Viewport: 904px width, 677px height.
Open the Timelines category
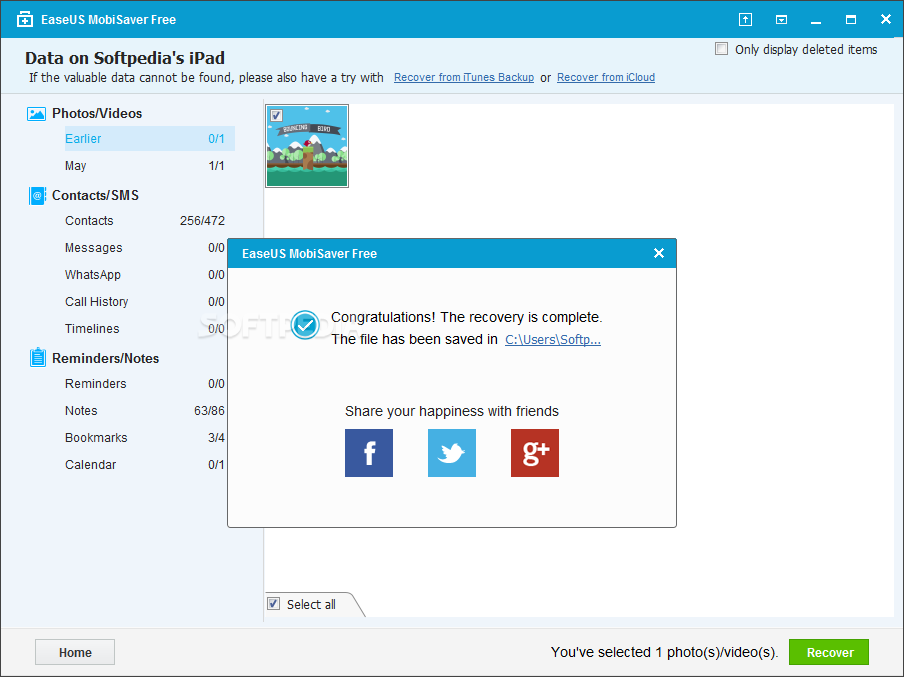145,329
